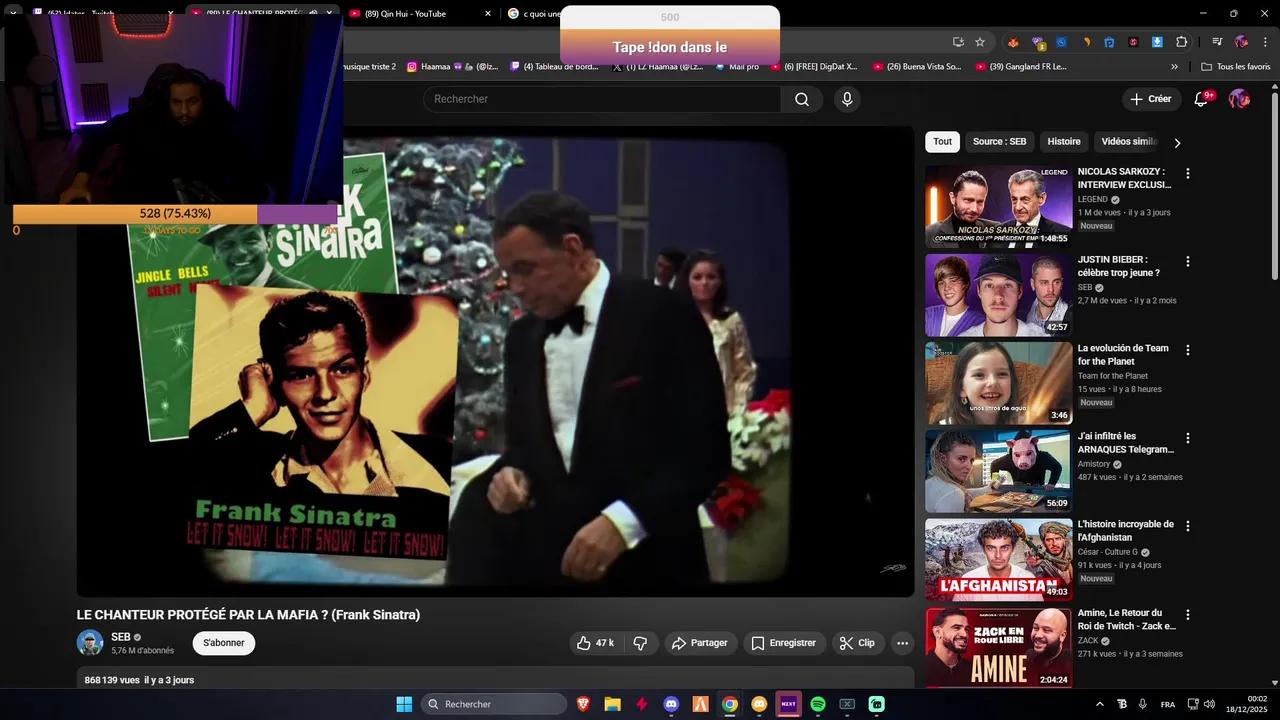Image resolution: width=1280 pixels, height=720 pixels.
Task: Open the Chrome extensions puzzle icon
Action: (1181, 42)
